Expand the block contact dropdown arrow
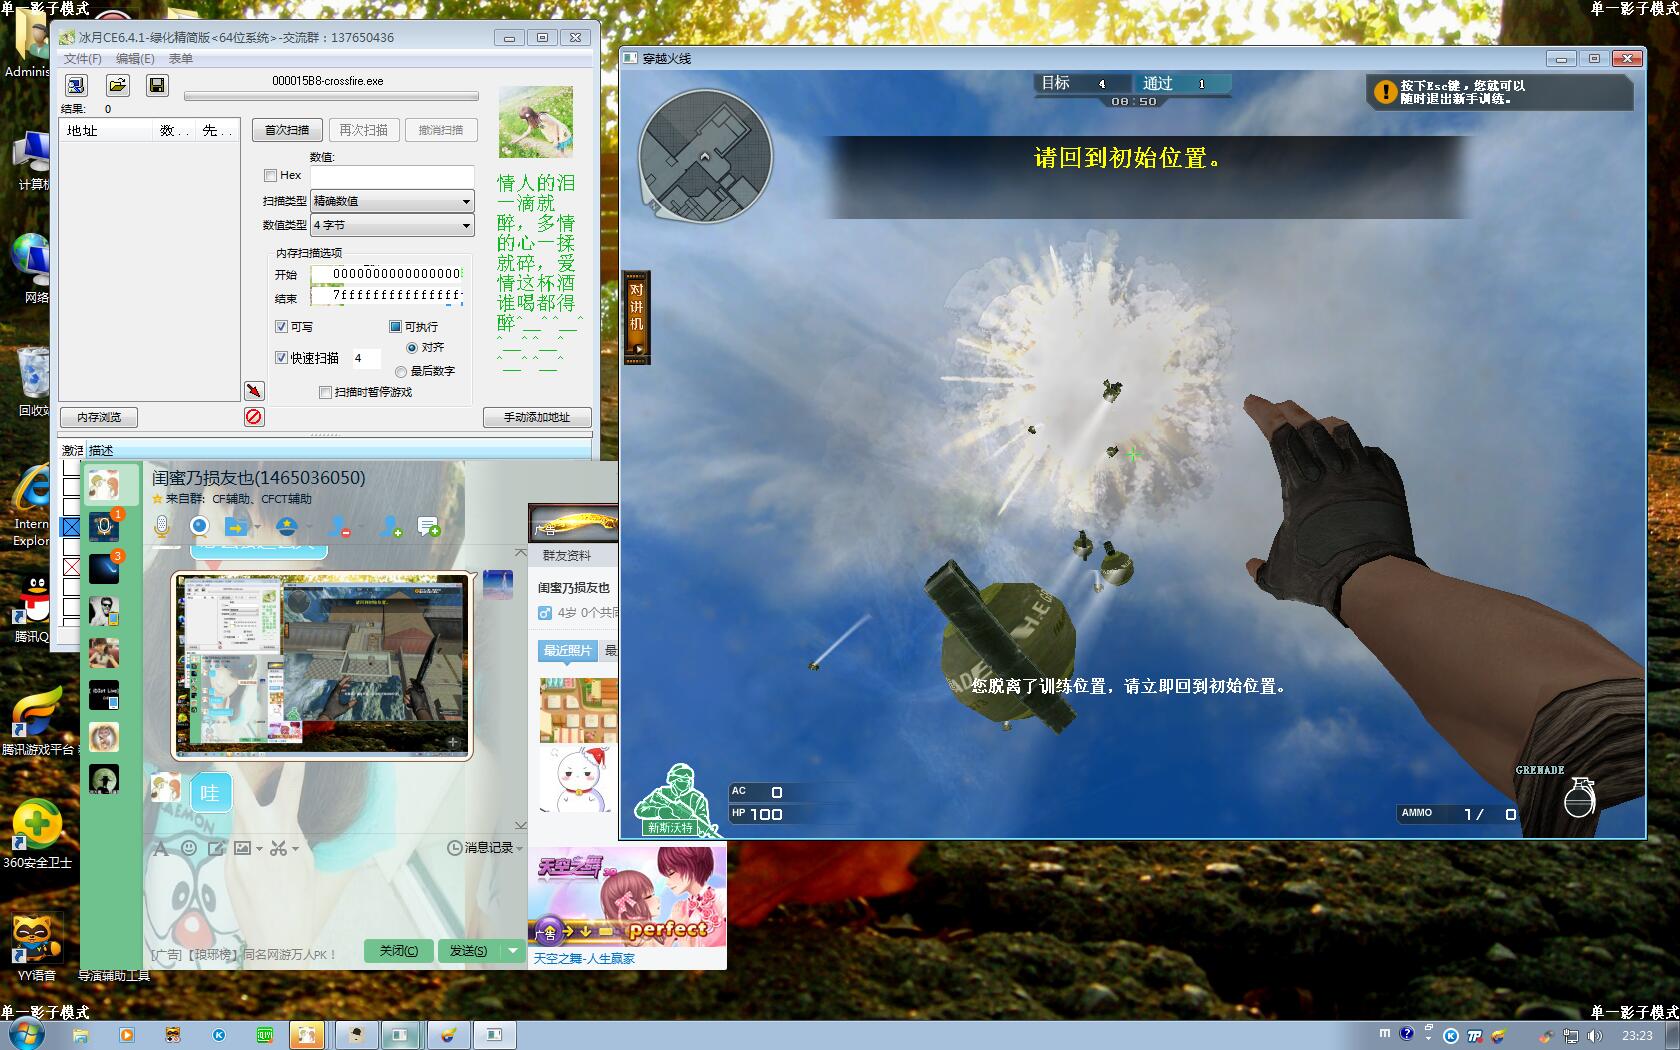The height and width of the screenshot is (1050, 1680). coord(359,527)
